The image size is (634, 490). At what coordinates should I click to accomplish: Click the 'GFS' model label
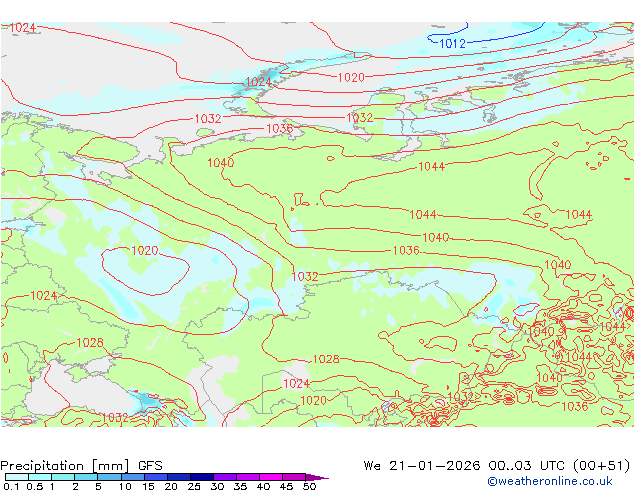click(150, 466)
